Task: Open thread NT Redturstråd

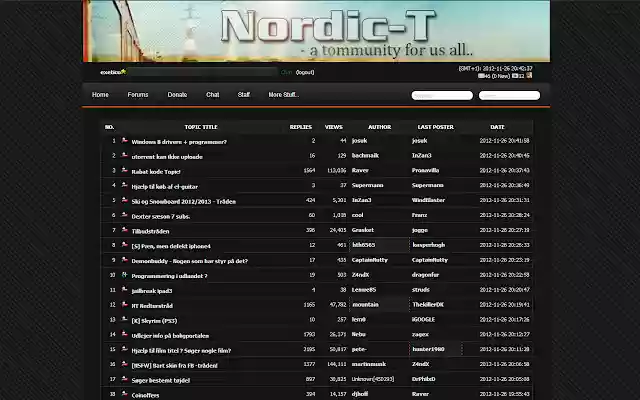Action: (x=152, y=306)
